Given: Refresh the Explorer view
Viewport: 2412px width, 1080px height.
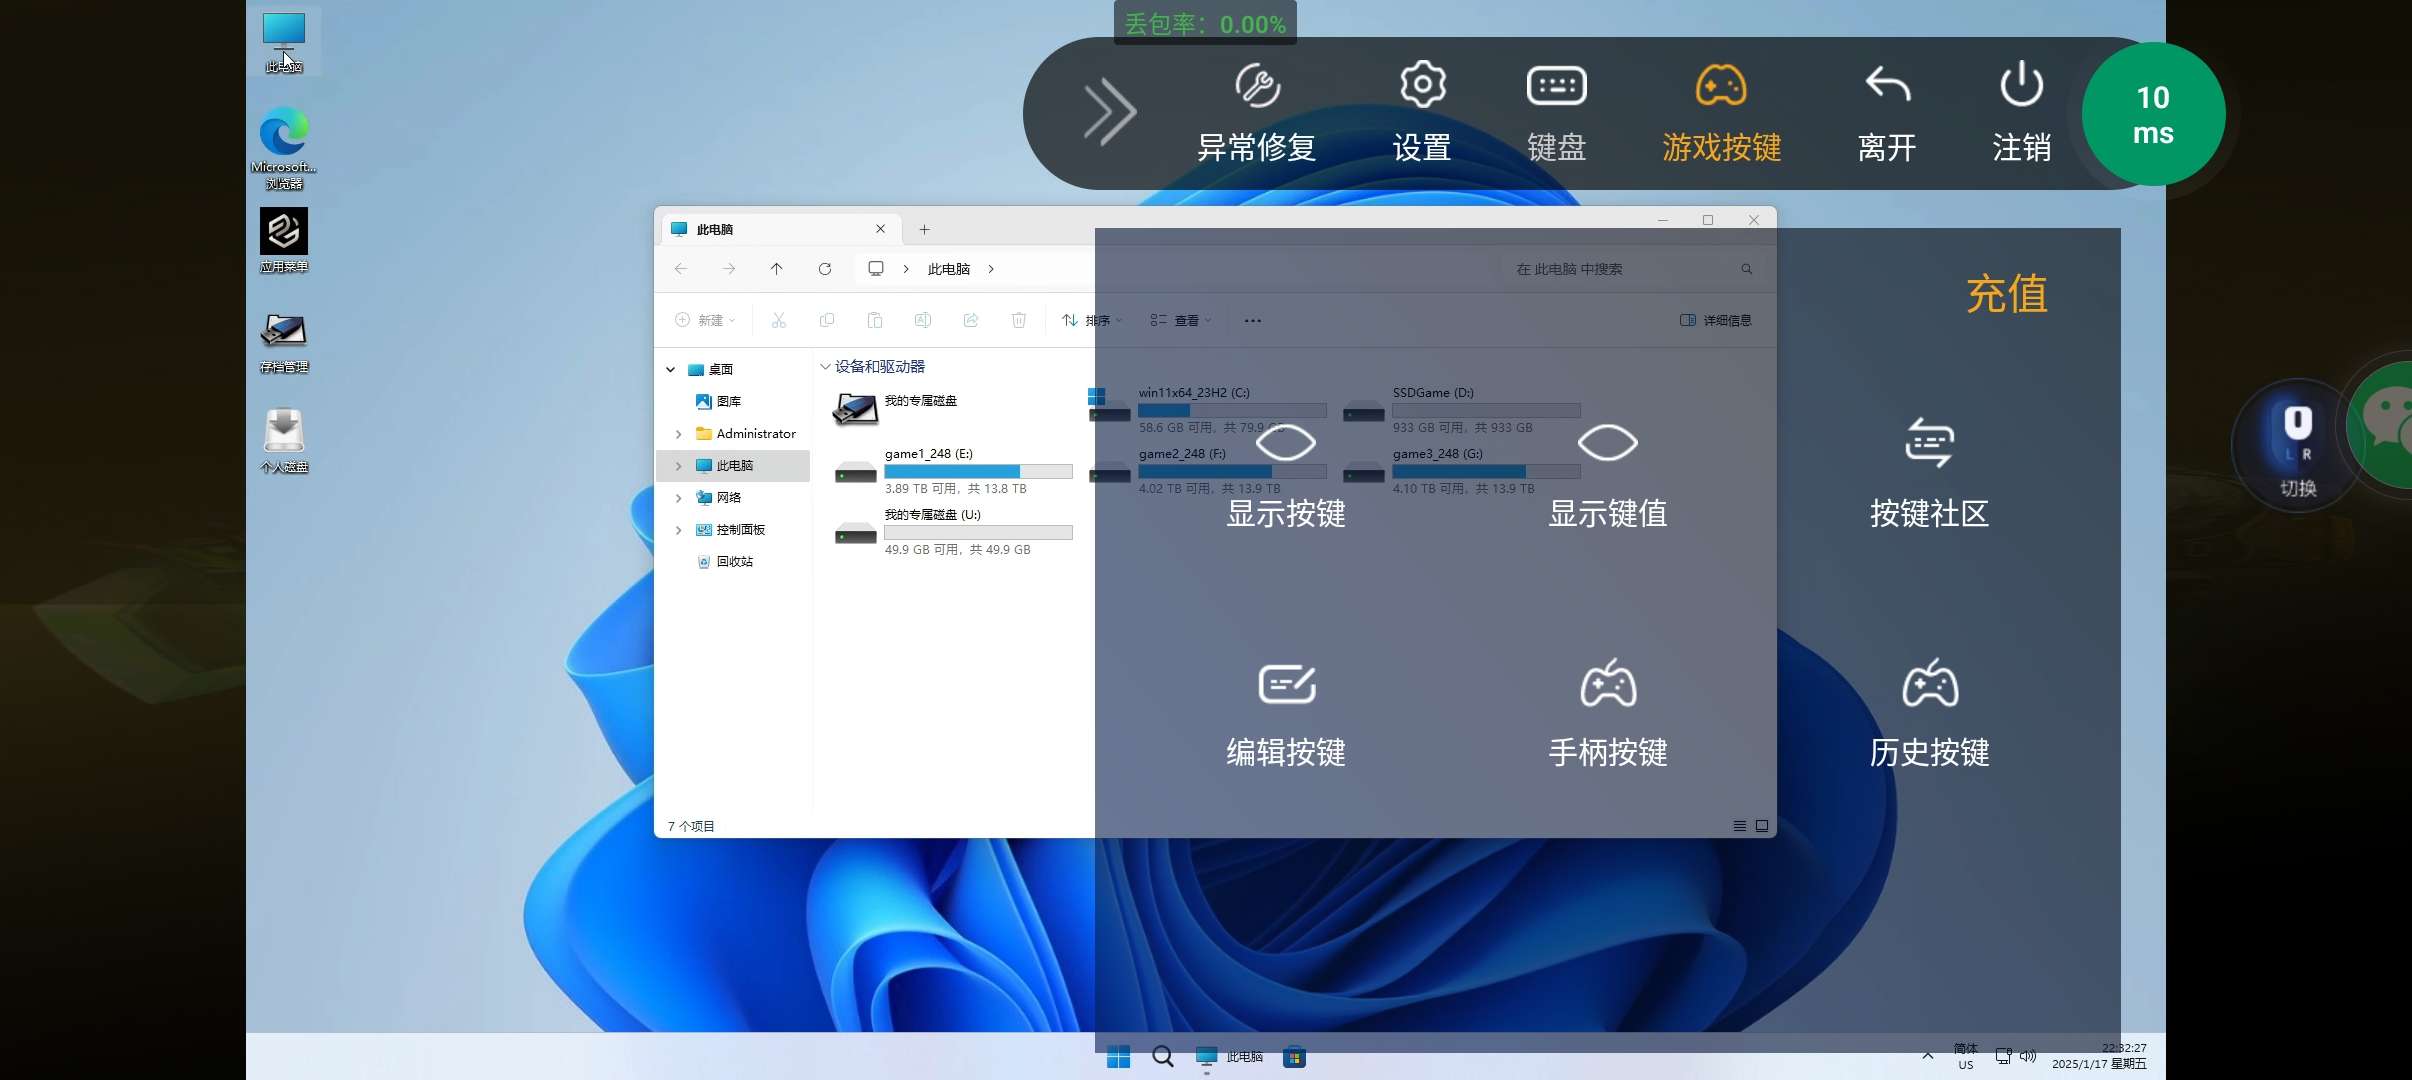Looking at the screenshot, I should (x=825, y=269).
